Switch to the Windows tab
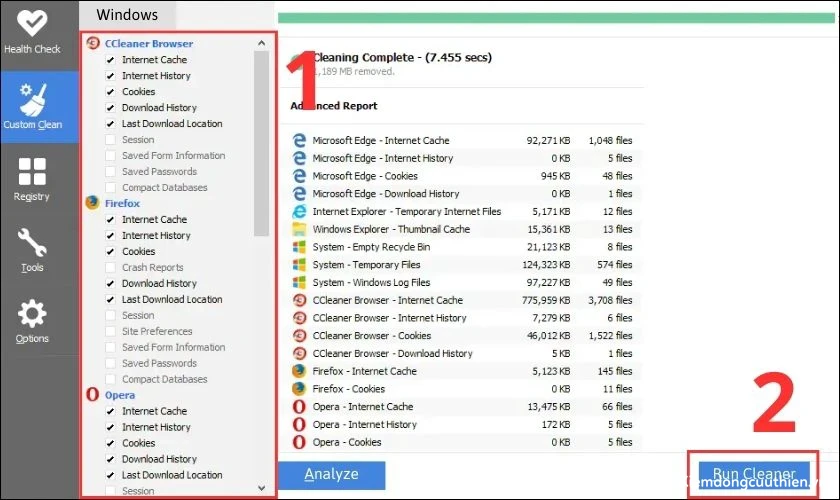Image resolution: width=840 pixels, height=500 pixels. click(x=127, y=14)
